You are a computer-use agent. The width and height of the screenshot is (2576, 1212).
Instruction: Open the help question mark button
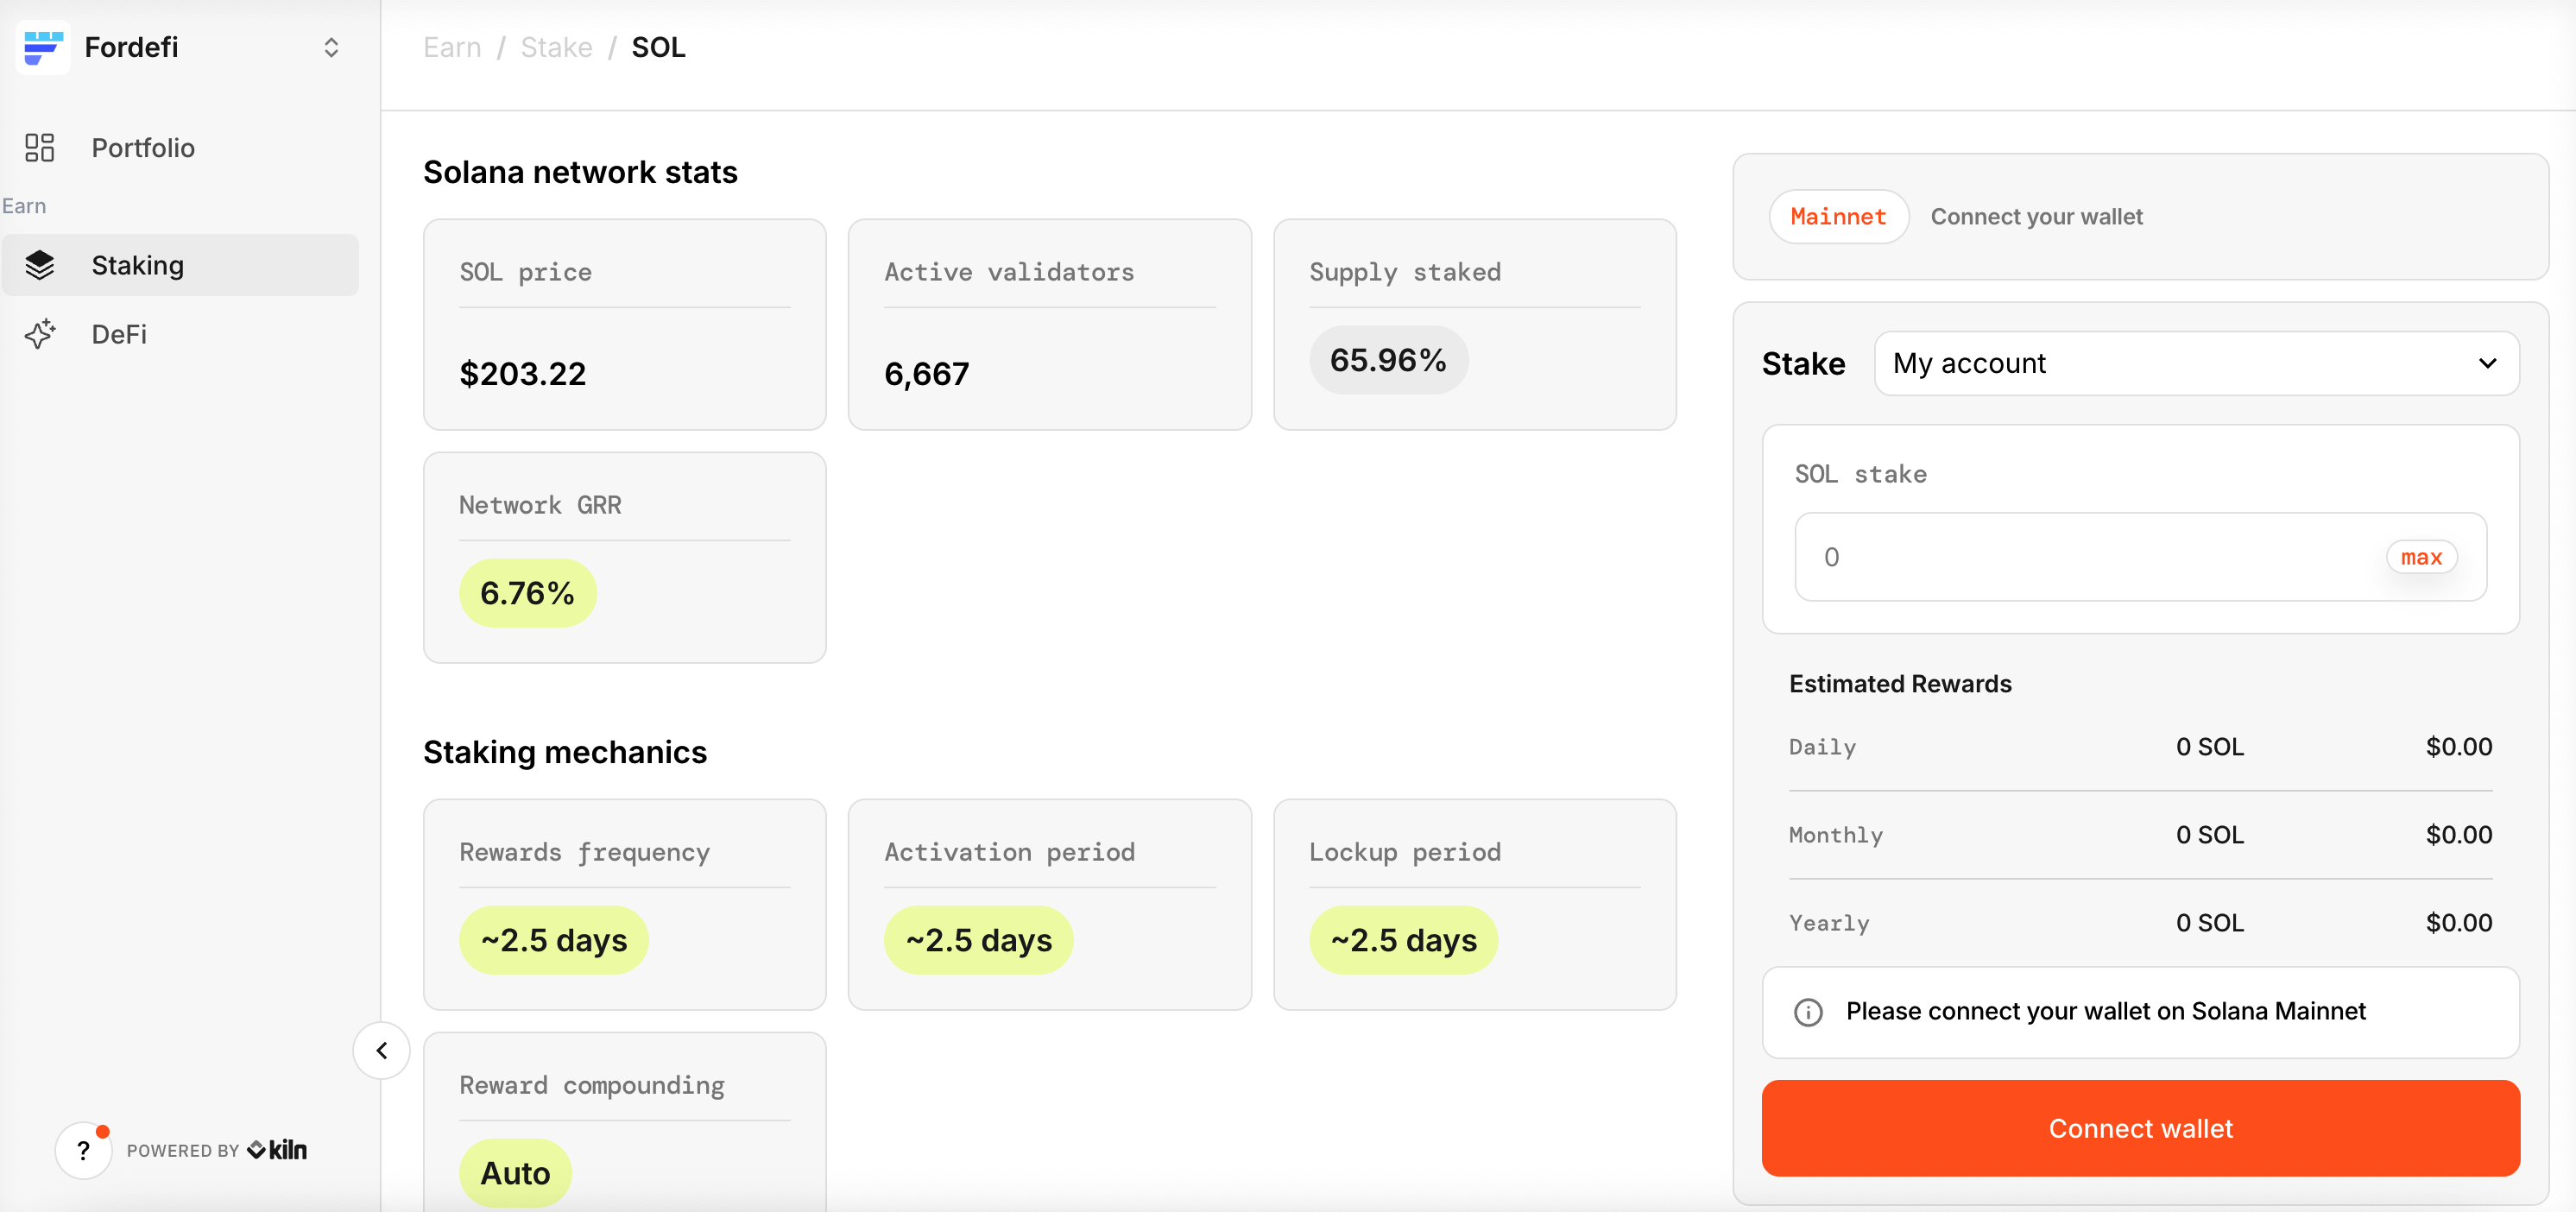pos(83,1150)
